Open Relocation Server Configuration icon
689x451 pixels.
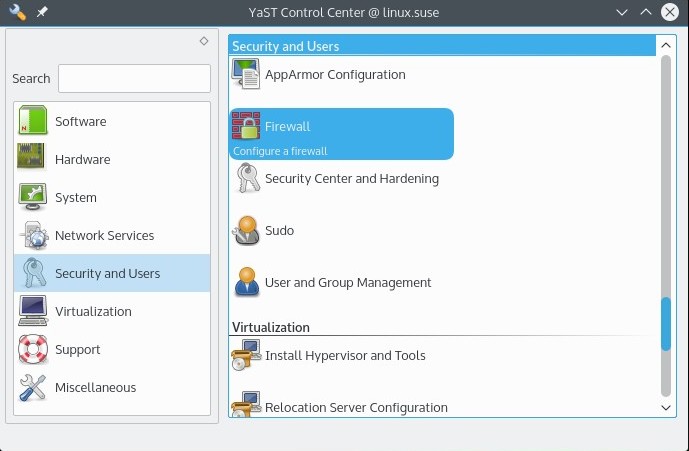pyautogui.click(x=246, y=404)
